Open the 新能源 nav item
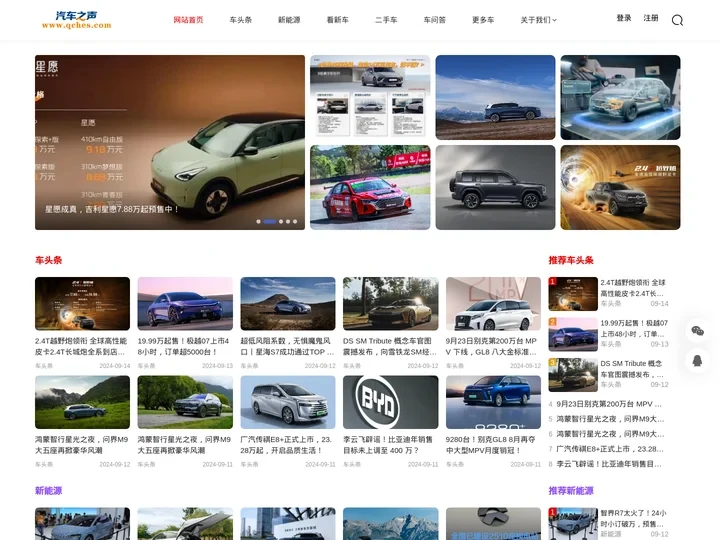Image resolution: width=720 pixels, height=540 pixels. point(289,20)
